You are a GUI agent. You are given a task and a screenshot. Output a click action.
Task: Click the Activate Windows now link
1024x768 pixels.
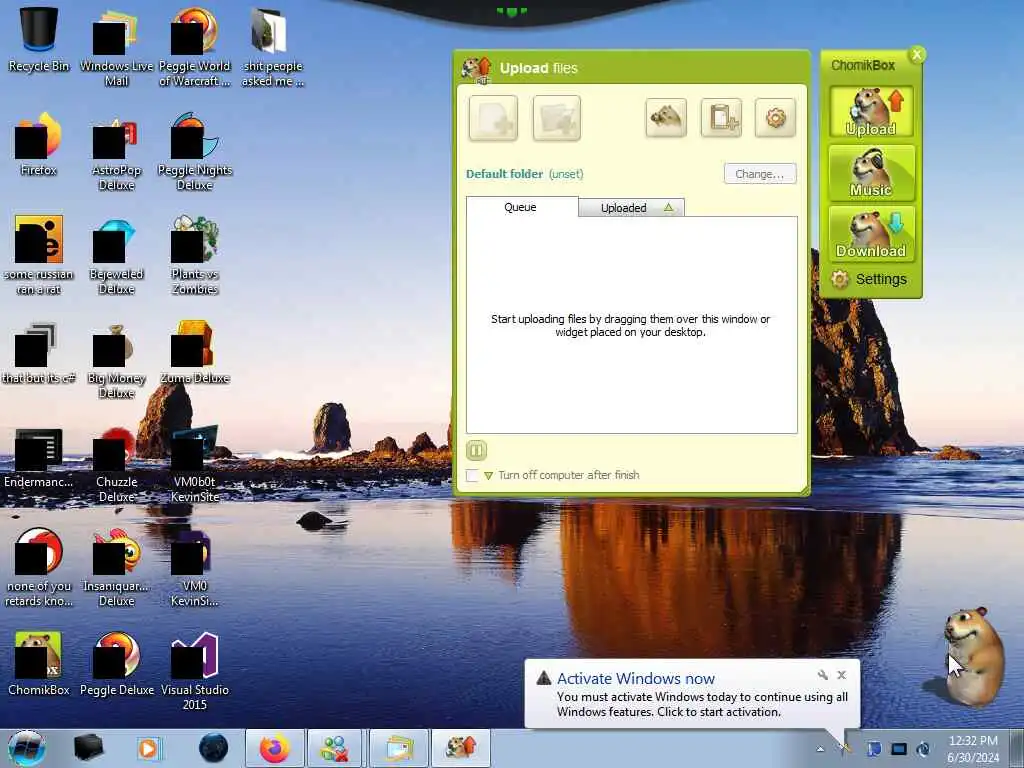point(635,679)
